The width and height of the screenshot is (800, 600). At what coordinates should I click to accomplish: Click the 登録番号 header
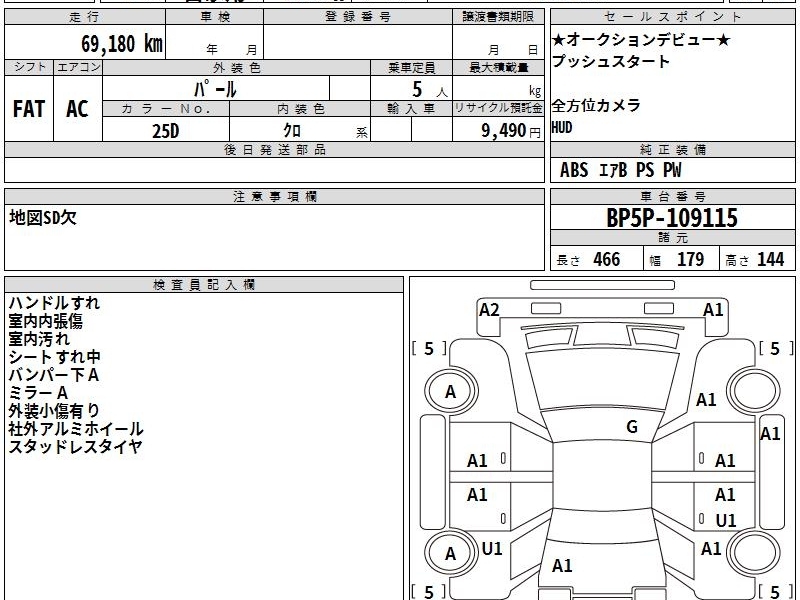point(358,16)
